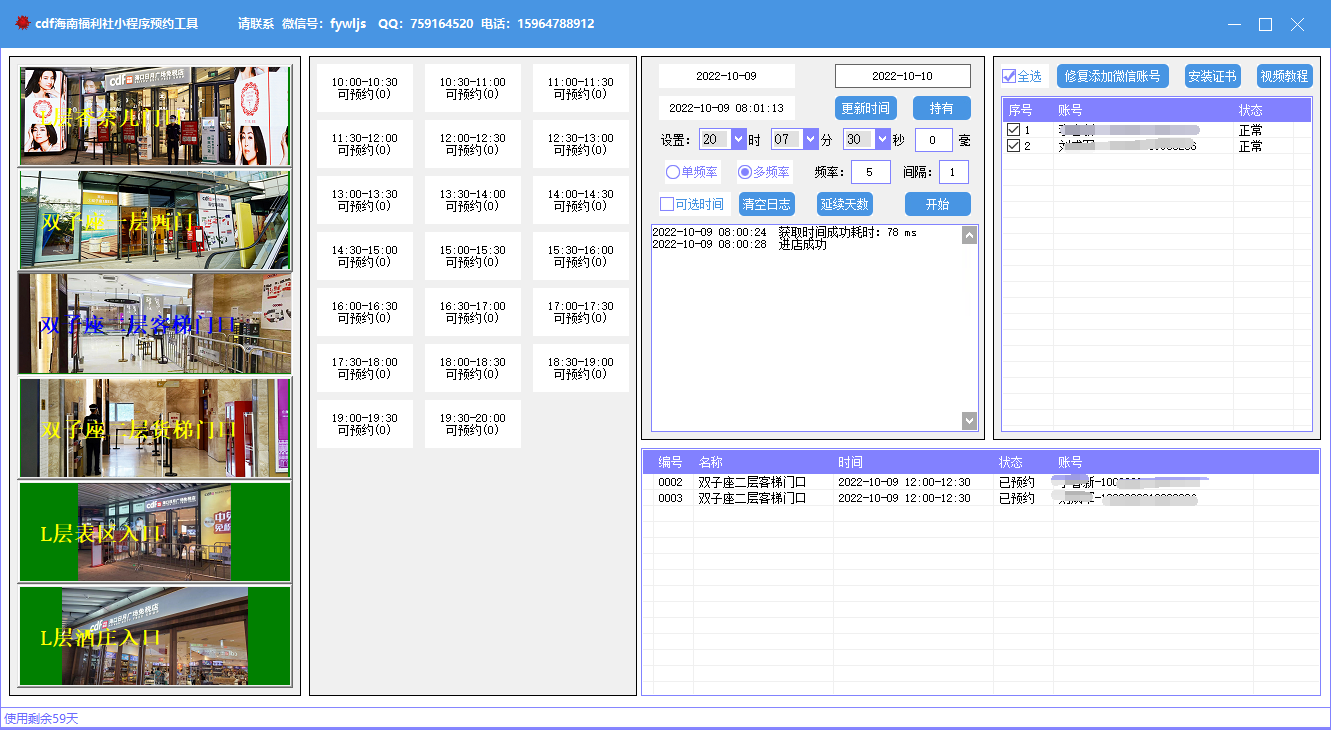This screenshot has height=730, width=1331.
Task: Select the 双子座一层西门 entrance thumbnail
Action: click(155, 220)
